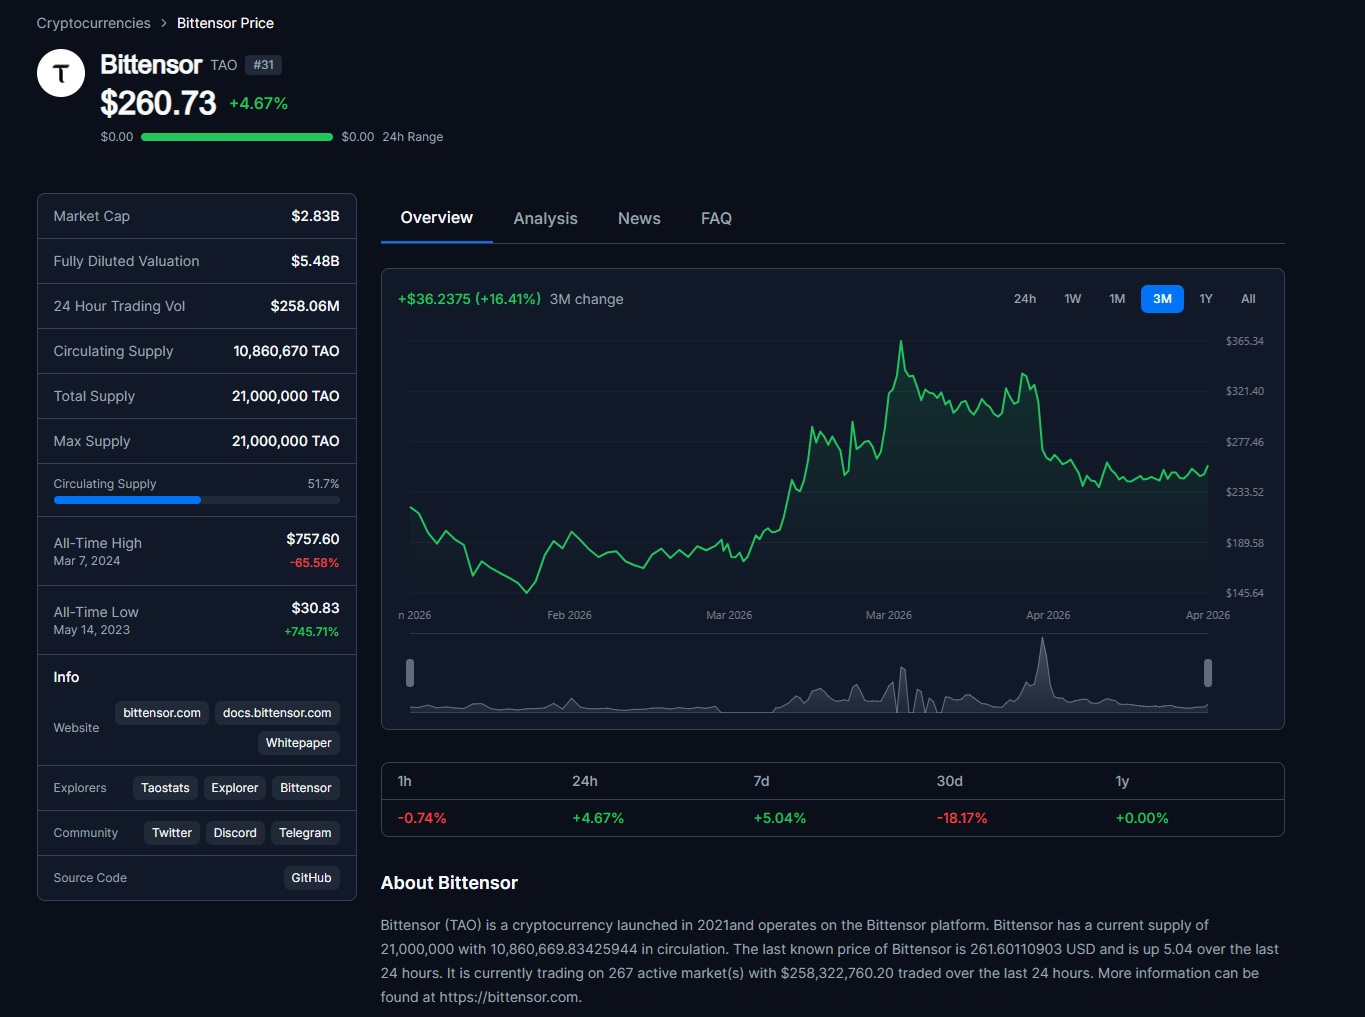Grab the left chart range handle
Viewport: 1365px width, 1017px height.
pos(410,673)
